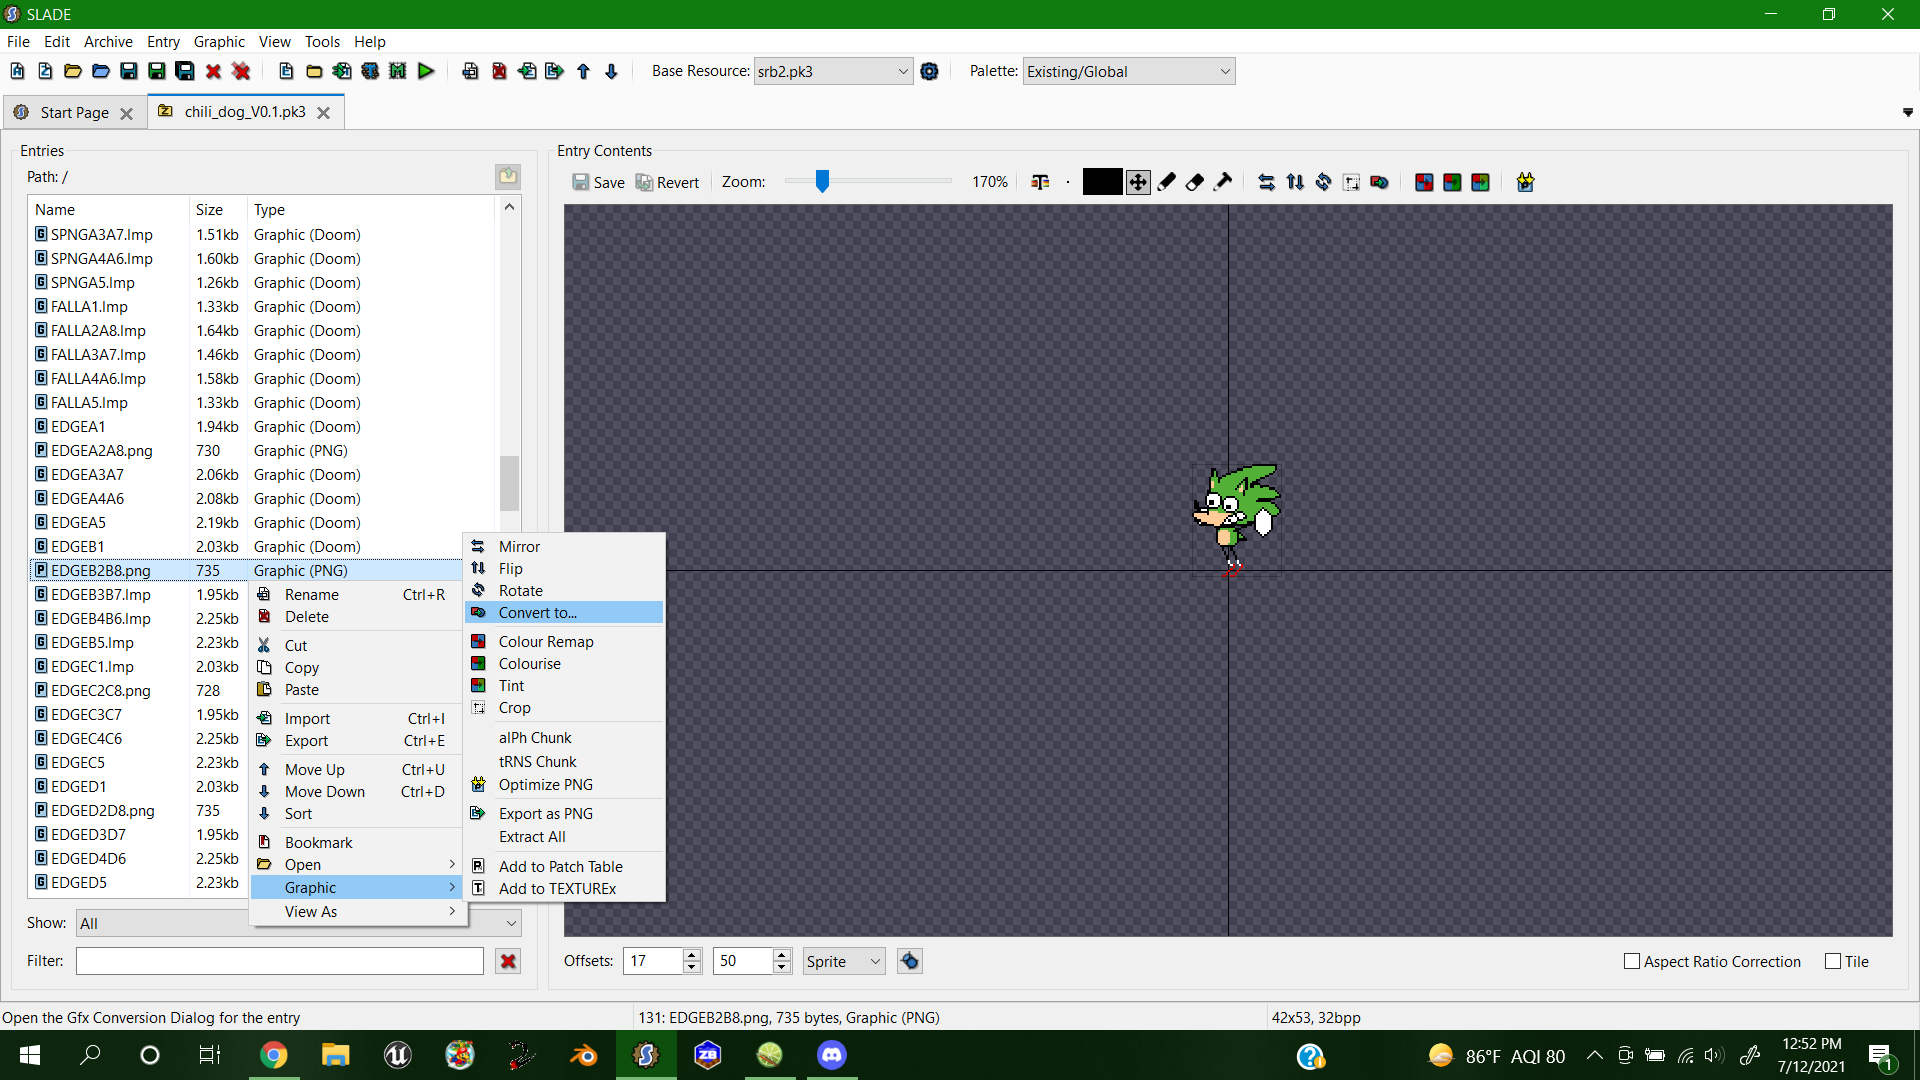Viewport: 1920px width, 1080px height.
Task: Click the Zoom slider handle
Action: pos(822,181)
